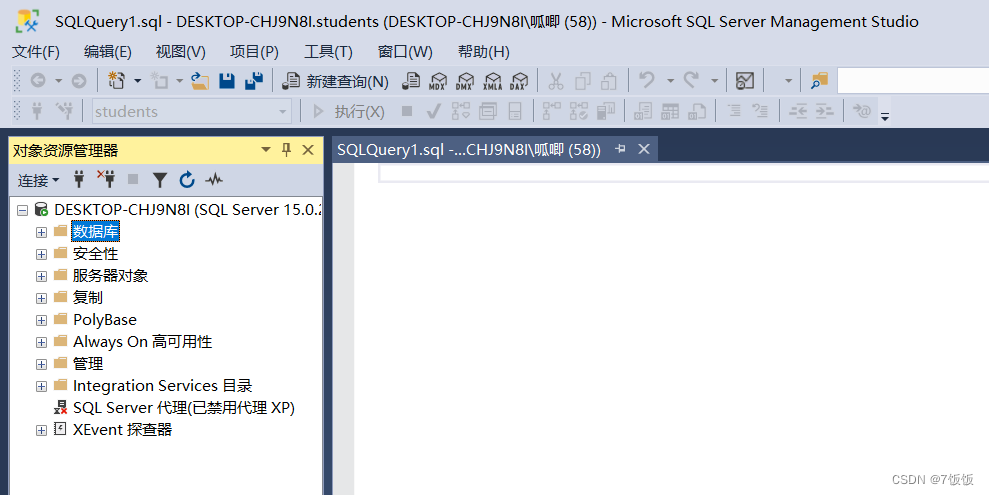Expand the PolyBase node
This screenshot has height=495, width=989.
(41, 320)
